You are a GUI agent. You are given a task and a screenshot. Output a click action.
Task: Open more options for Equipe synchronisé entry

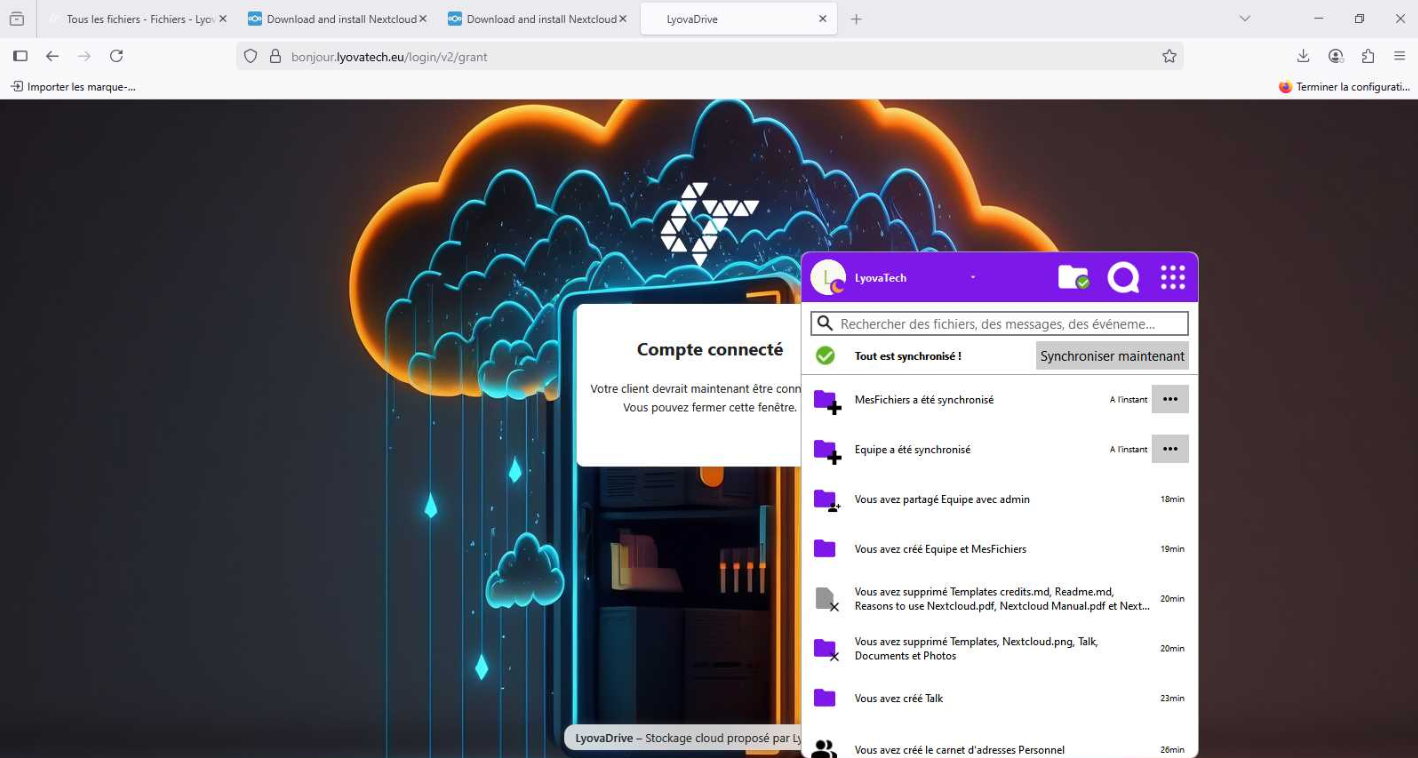point(1170,449)
